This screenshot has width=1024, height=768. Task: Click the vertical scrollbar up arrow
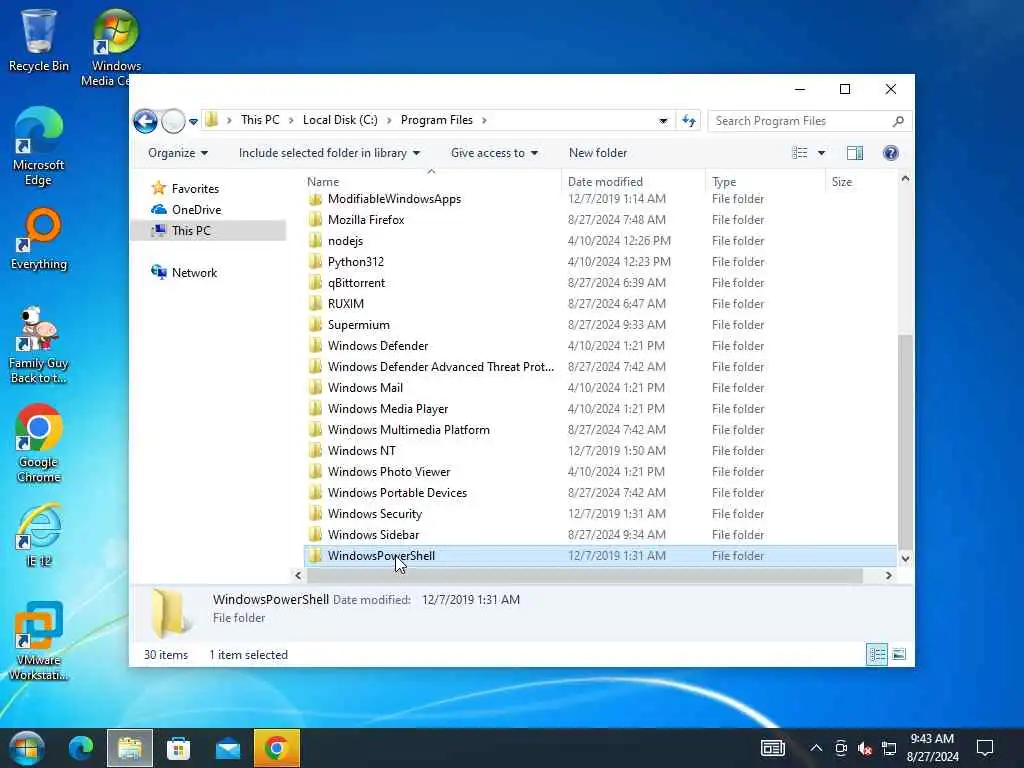coord(905,178)
